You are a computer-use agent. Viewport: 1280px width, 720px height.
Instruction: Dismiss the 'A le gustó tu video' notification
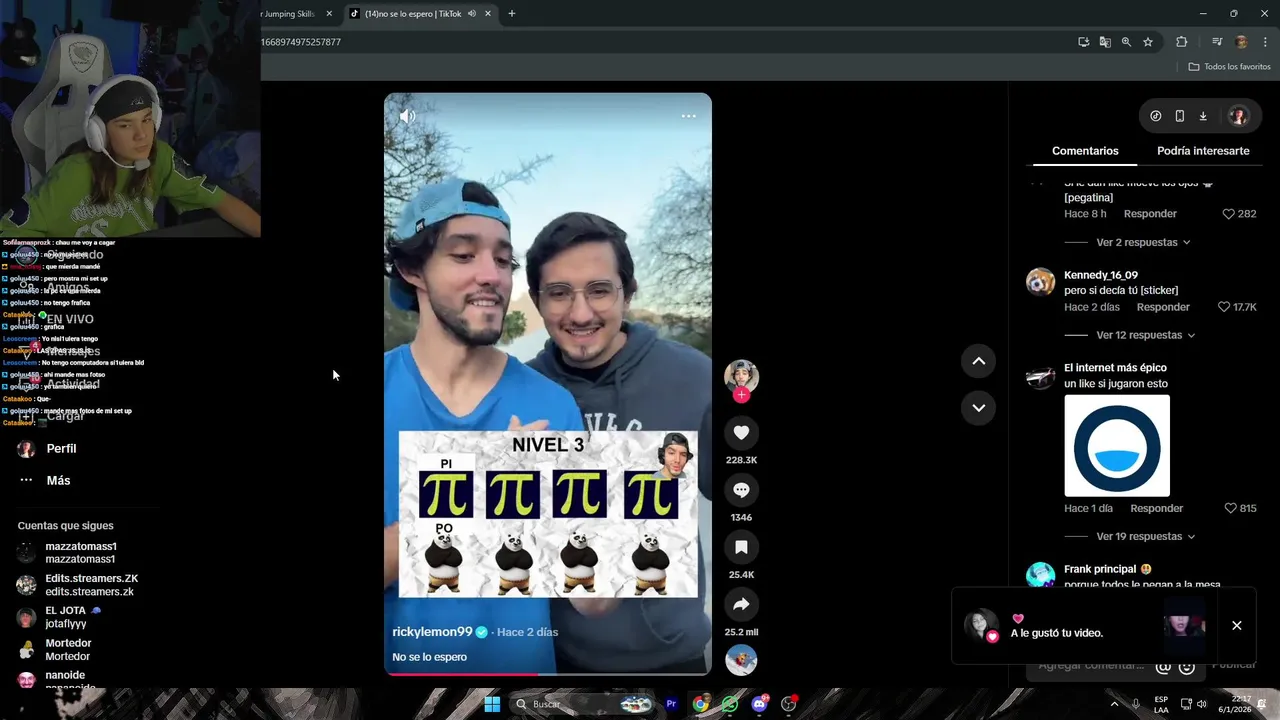pos(1236,625)
